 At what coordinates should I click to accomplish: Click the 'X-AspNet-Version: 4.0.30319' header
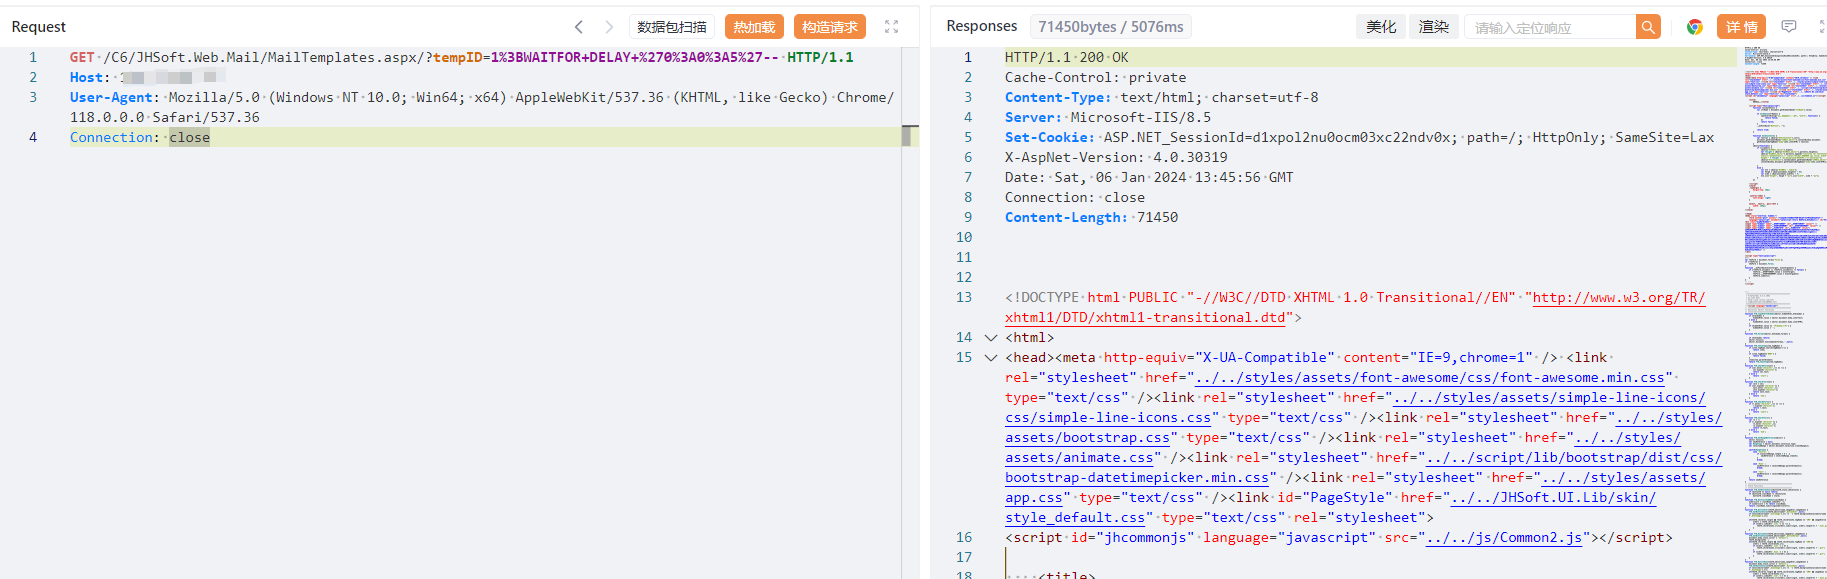pyautogui.click(x=1116, y=158)
